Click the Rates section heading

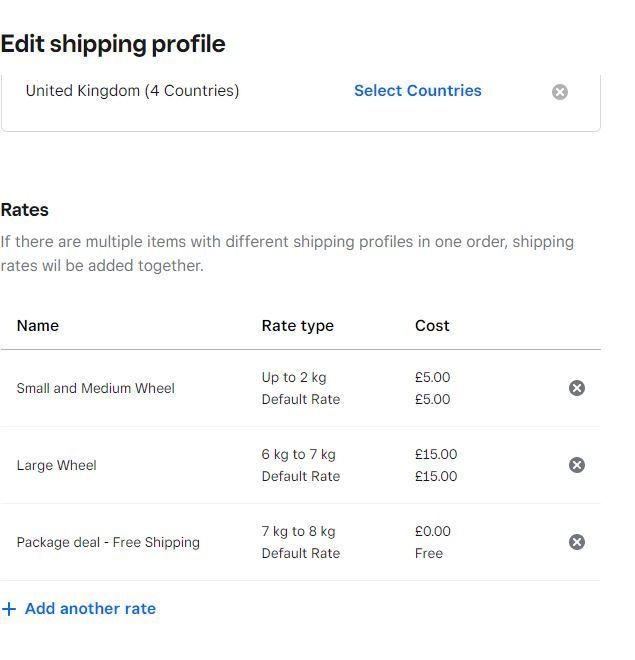pyautogui.click(x=25, y=210)
